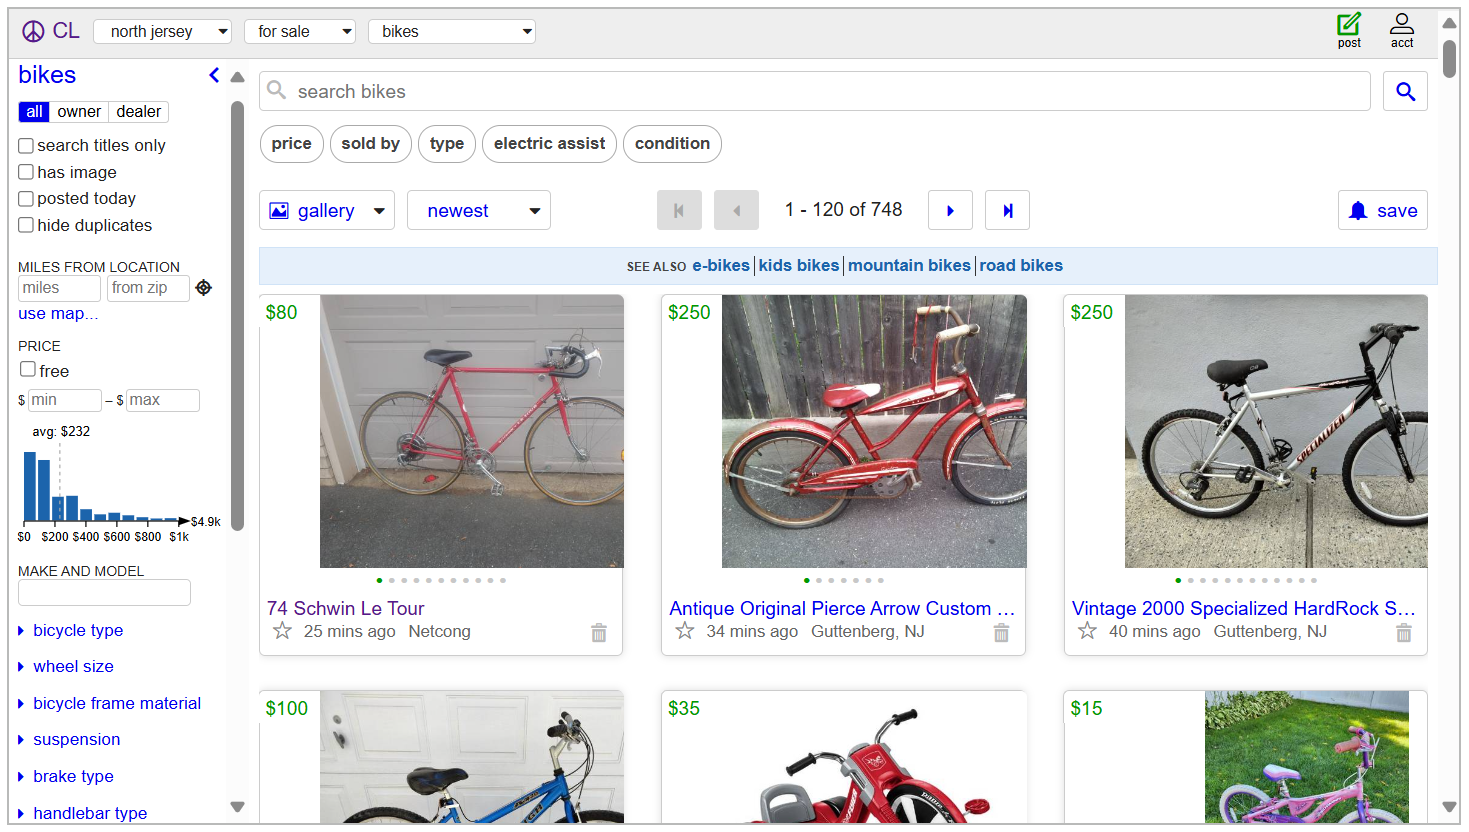Follow the mountain bikes link
Viewport: 1469px width, 832px height.
(908, 265)
